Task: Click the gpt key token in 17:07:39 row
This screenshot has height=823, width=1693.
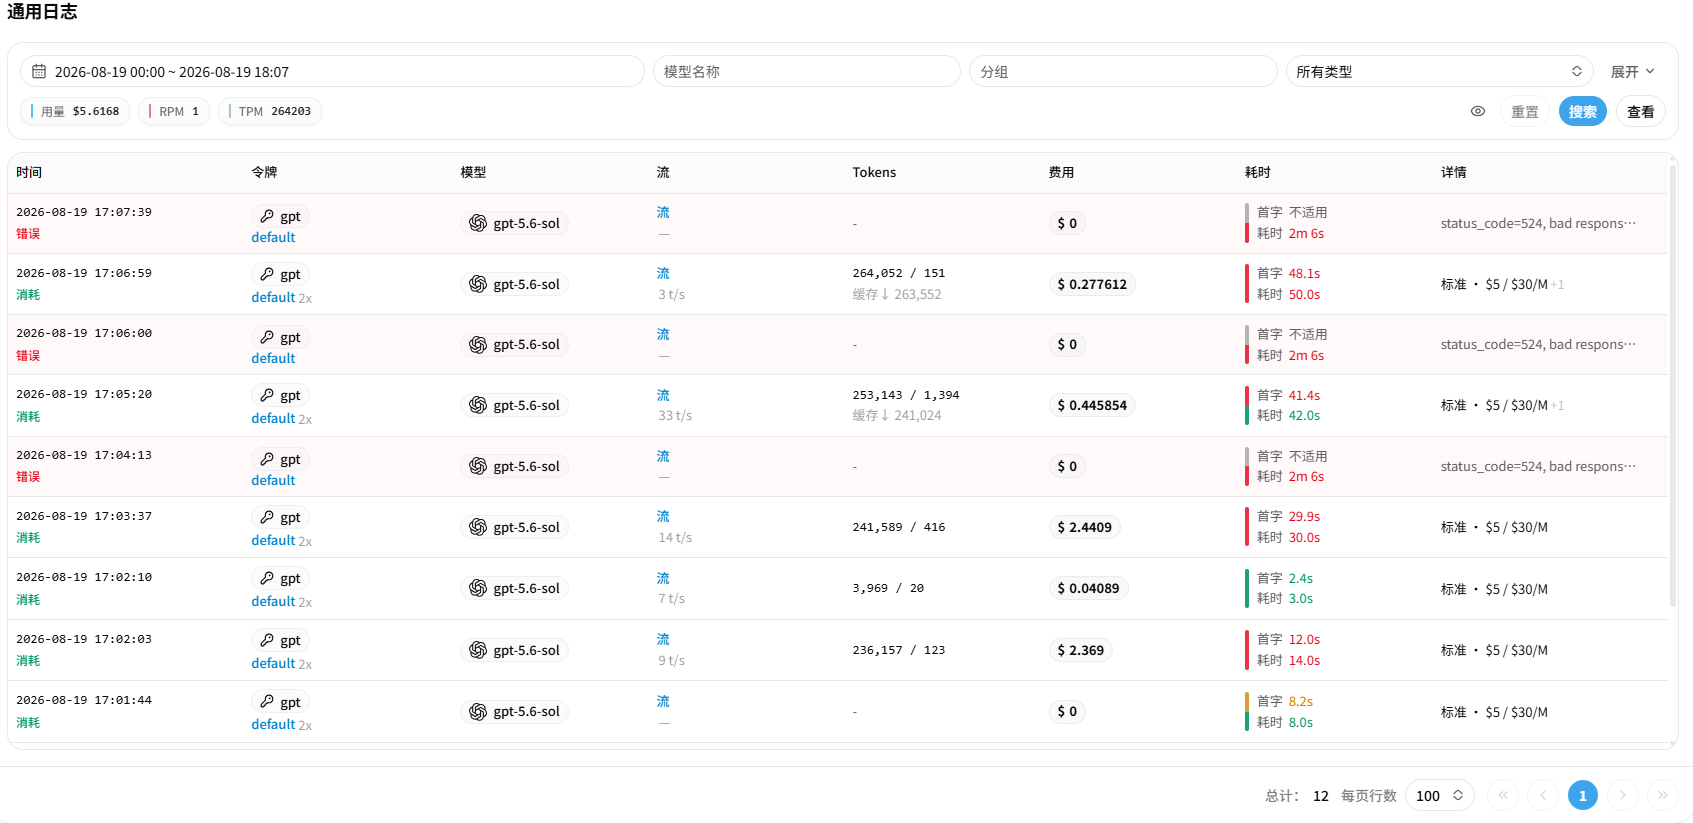Action: point(280,216)
